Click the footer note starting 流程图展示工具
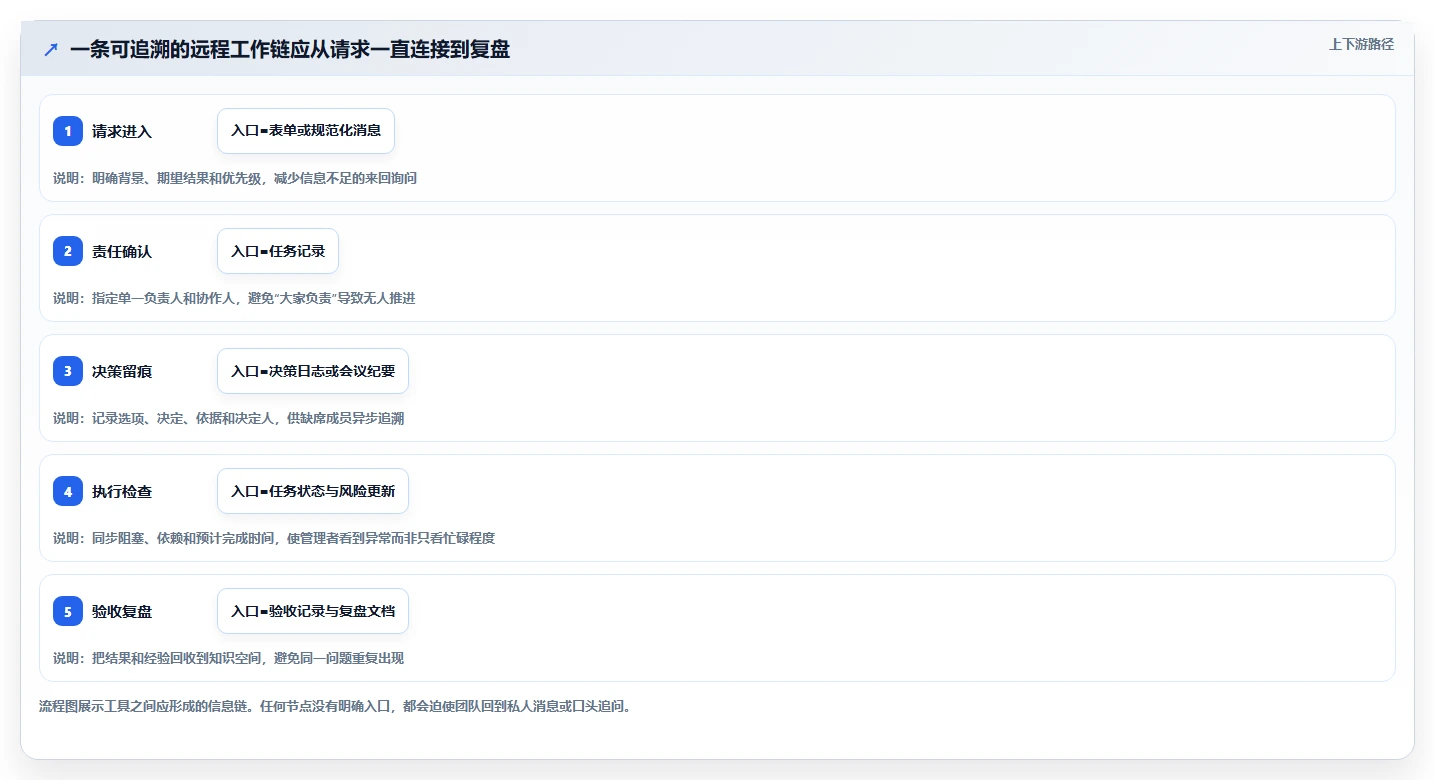The width and height of the screenshot is (1435, 780). pyautogui.click(x=335, y=706)
